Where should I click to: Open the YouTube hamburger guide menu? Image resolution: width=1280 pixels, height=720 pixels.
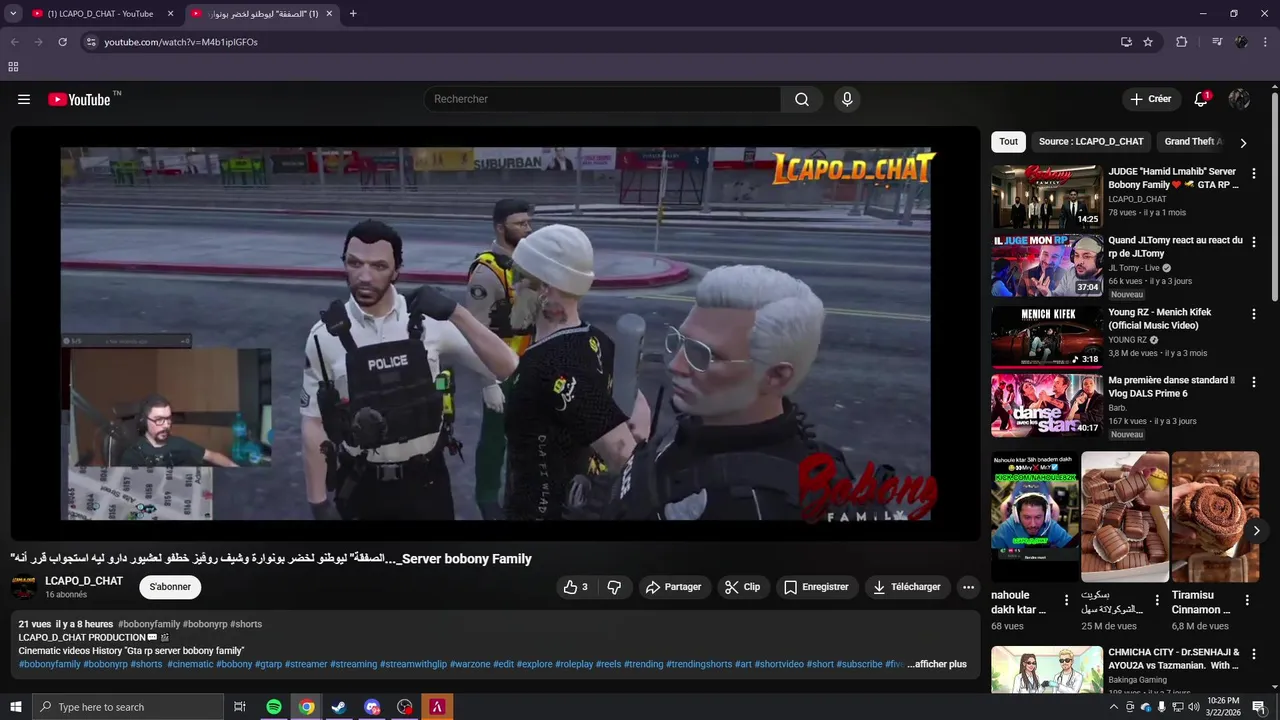coord(24,99)
